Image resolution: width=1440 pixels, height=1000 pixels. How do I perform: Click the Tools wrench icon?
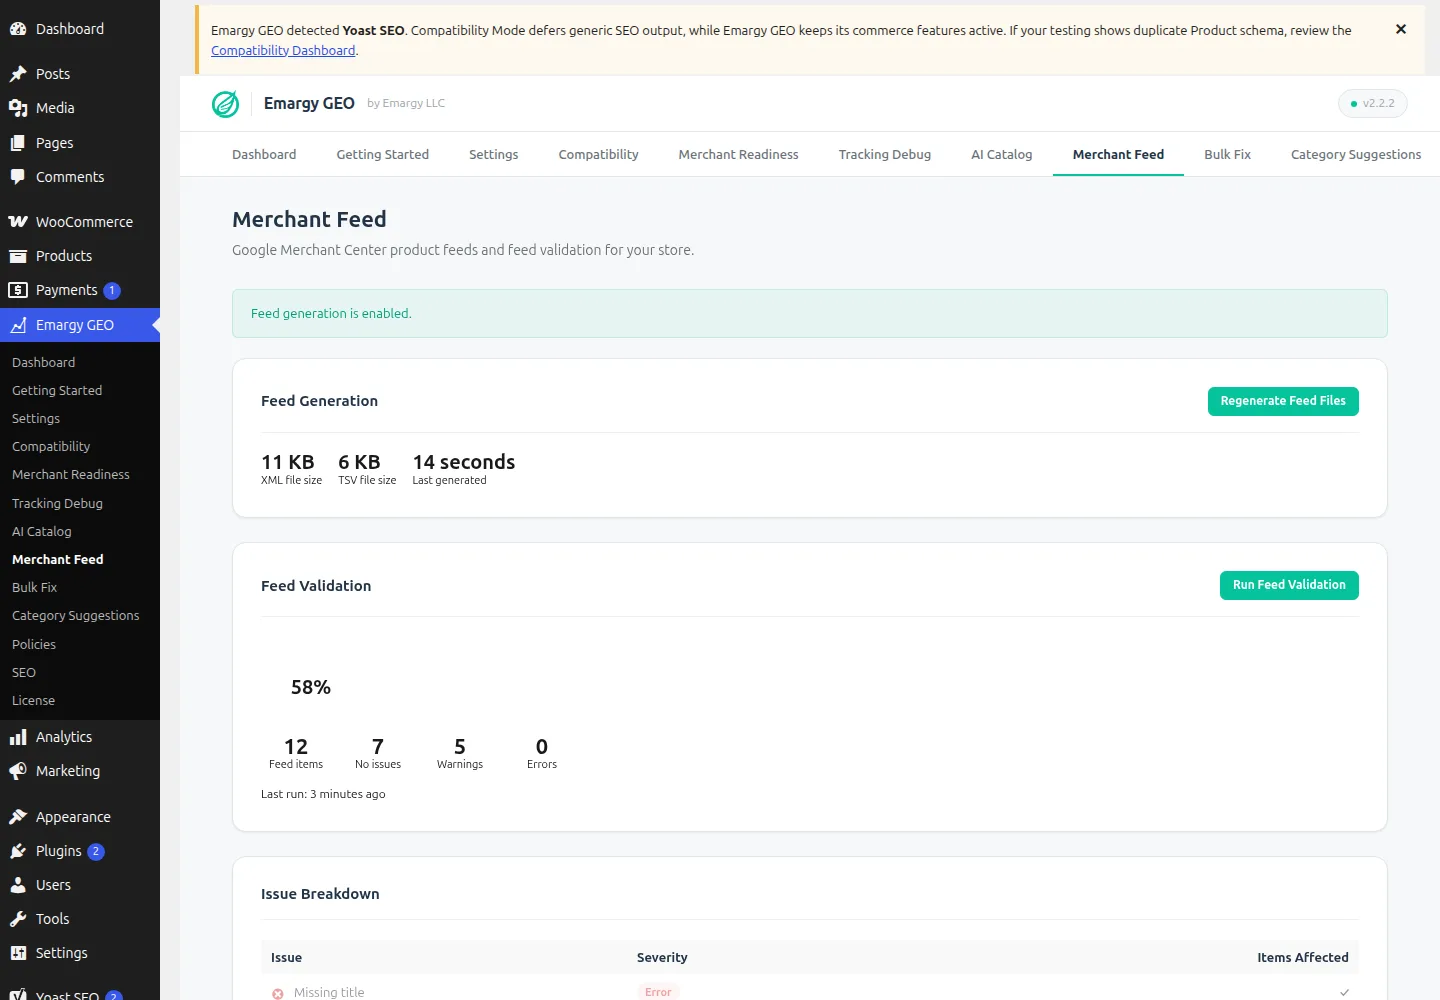[x=18, y=919]
